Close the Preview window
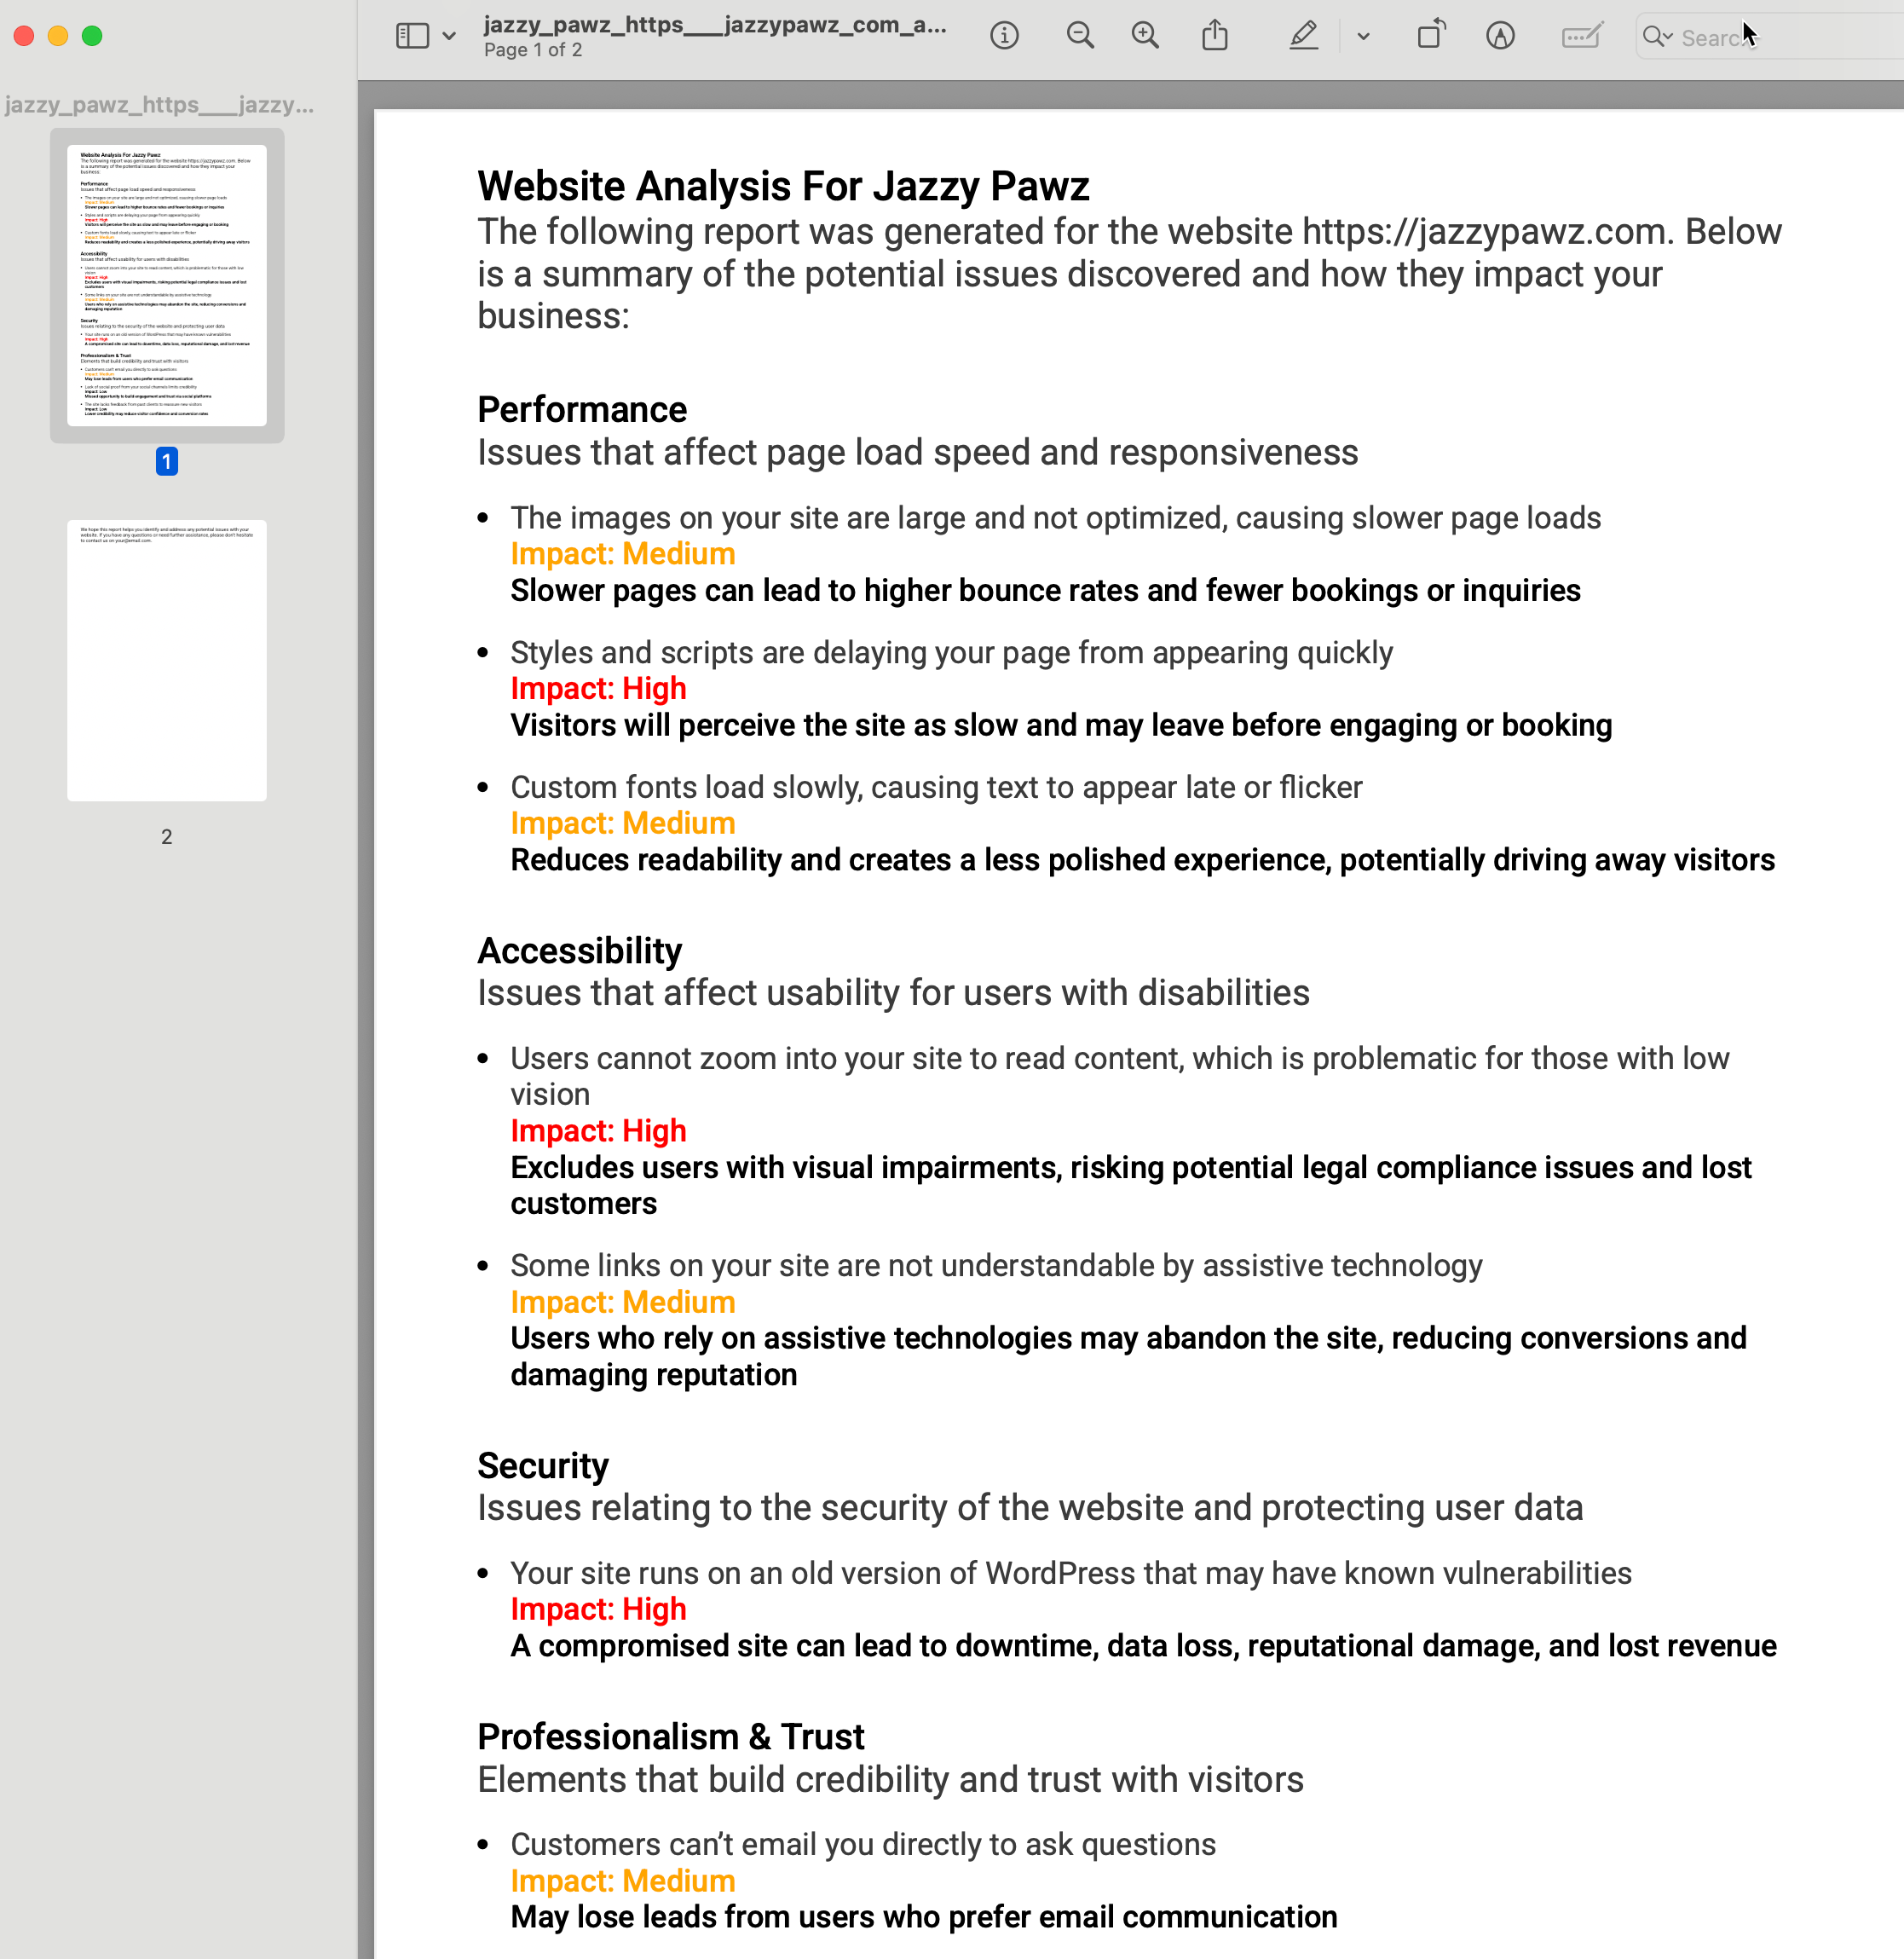Image resolution: width=1904 pixels, height=1959 pixels. (24, 36)
